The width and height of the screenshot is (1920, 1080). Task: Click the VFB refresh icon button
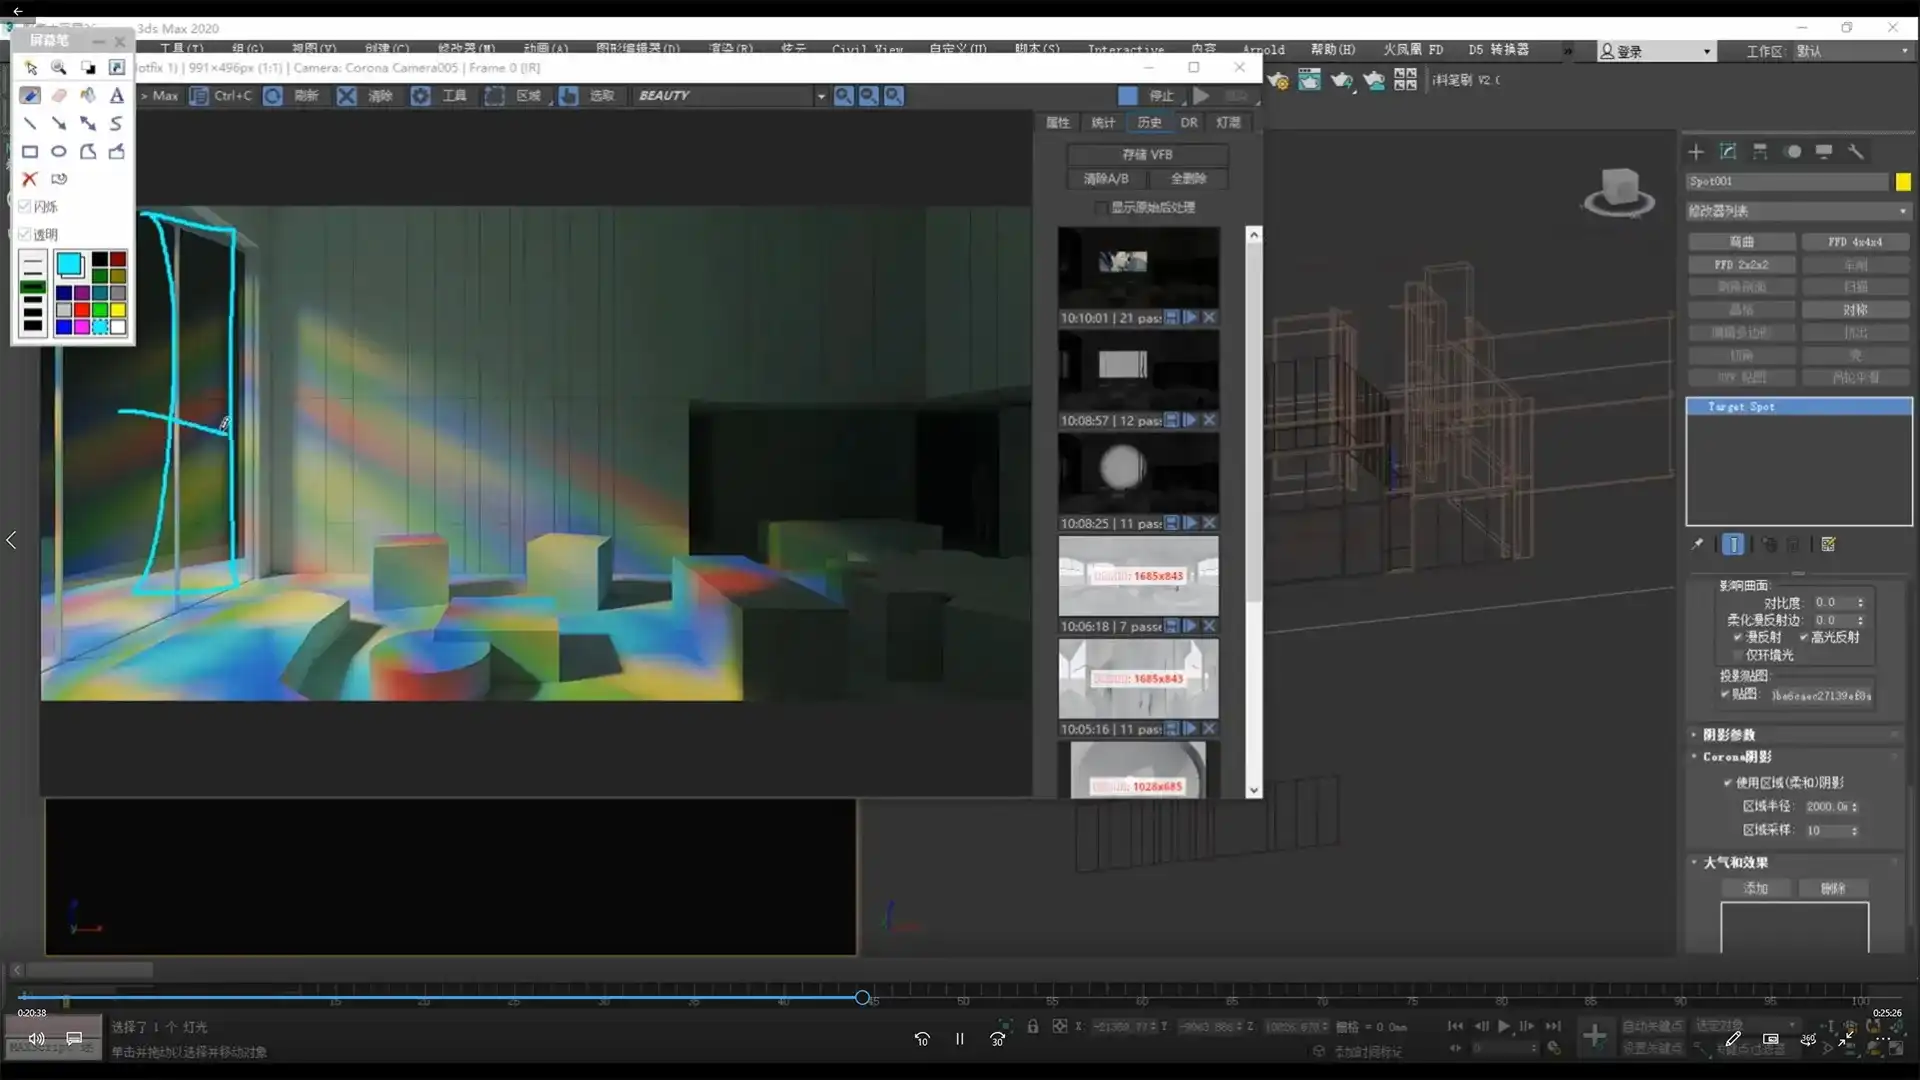point(273,96)
